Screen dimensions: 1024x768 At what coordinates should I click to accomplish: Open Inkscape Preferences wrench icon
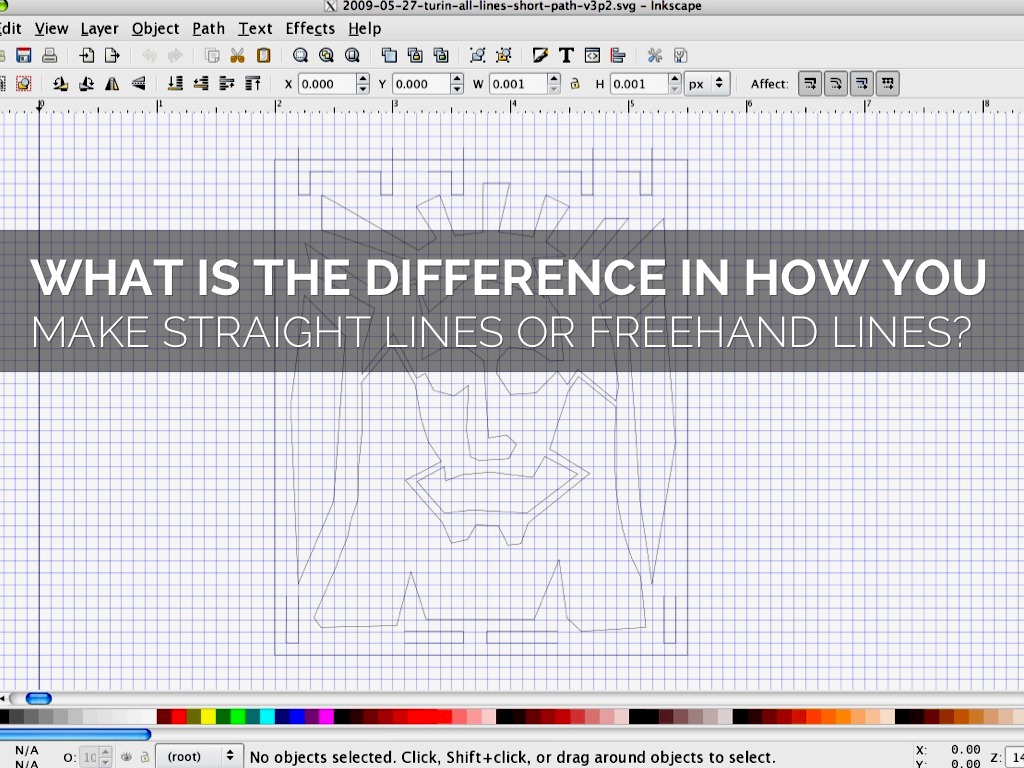(655, 56)
